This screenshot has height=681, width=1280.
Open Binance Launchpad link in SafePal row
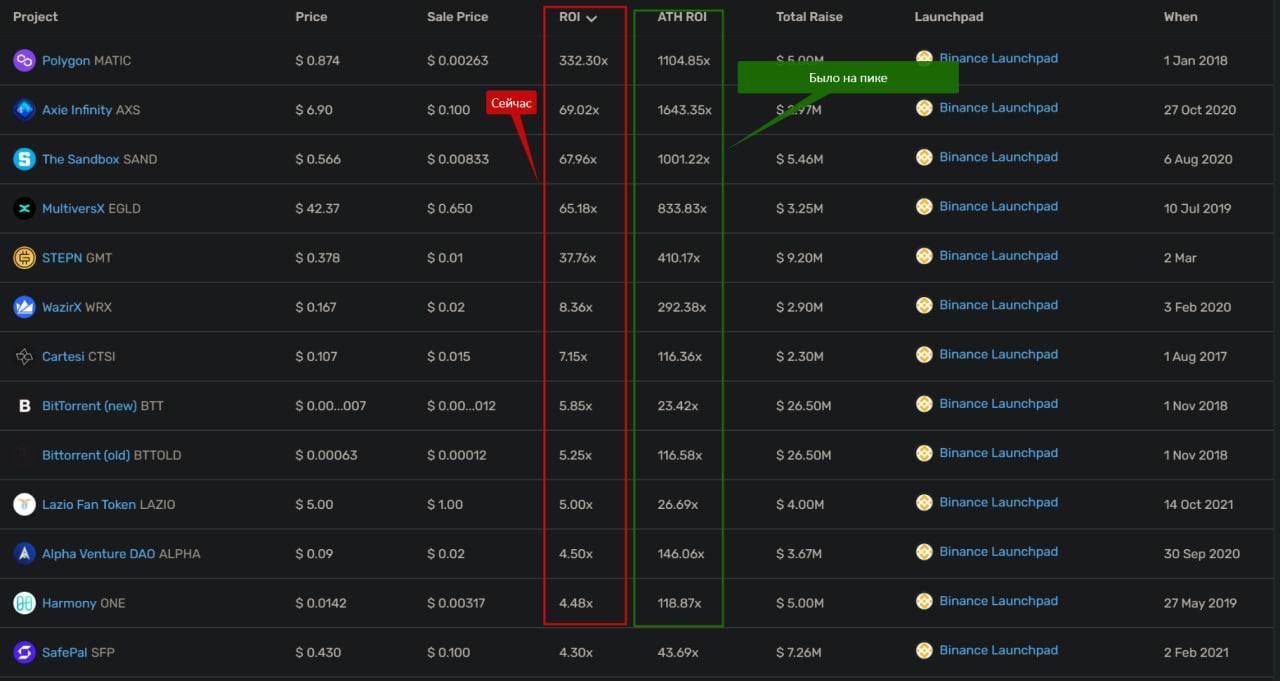tap(998, 651)
